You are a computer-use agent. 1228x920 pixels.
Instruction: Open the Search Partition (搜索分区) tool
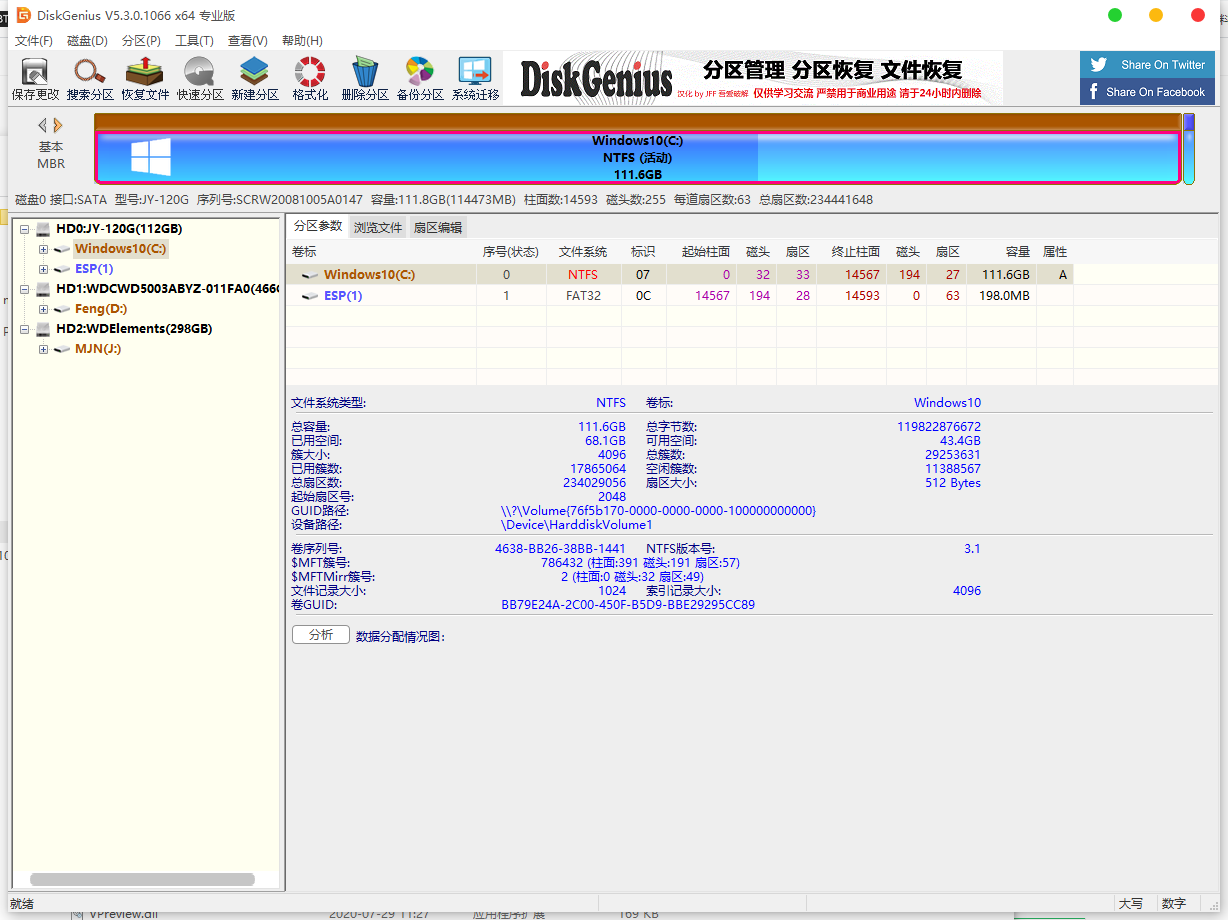click(x=90, y=79)
